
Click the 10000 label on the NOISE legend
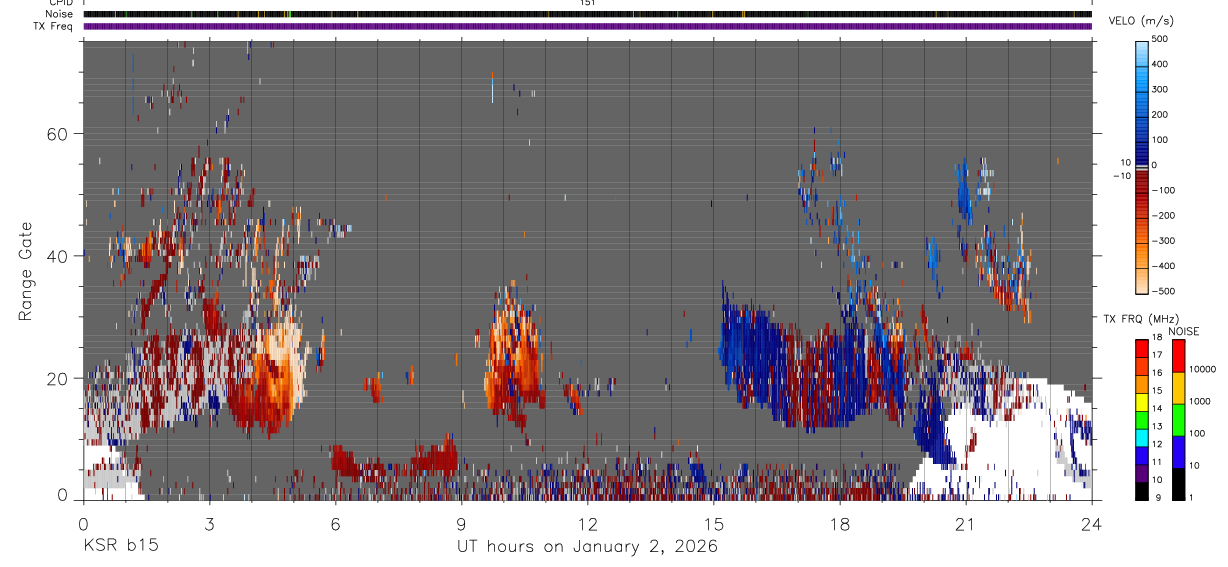[x=1201, y=369]
